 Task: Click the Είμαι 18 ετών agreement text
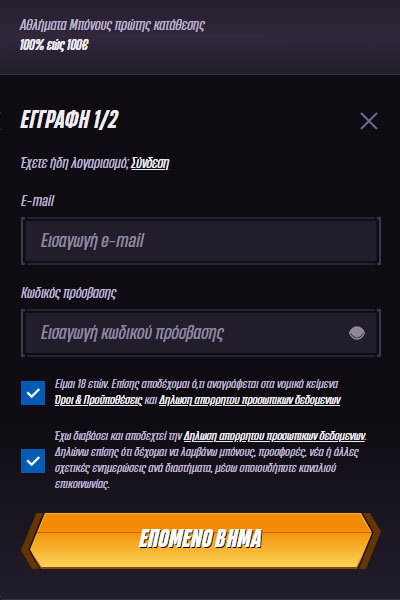click(x=196, y=384)
